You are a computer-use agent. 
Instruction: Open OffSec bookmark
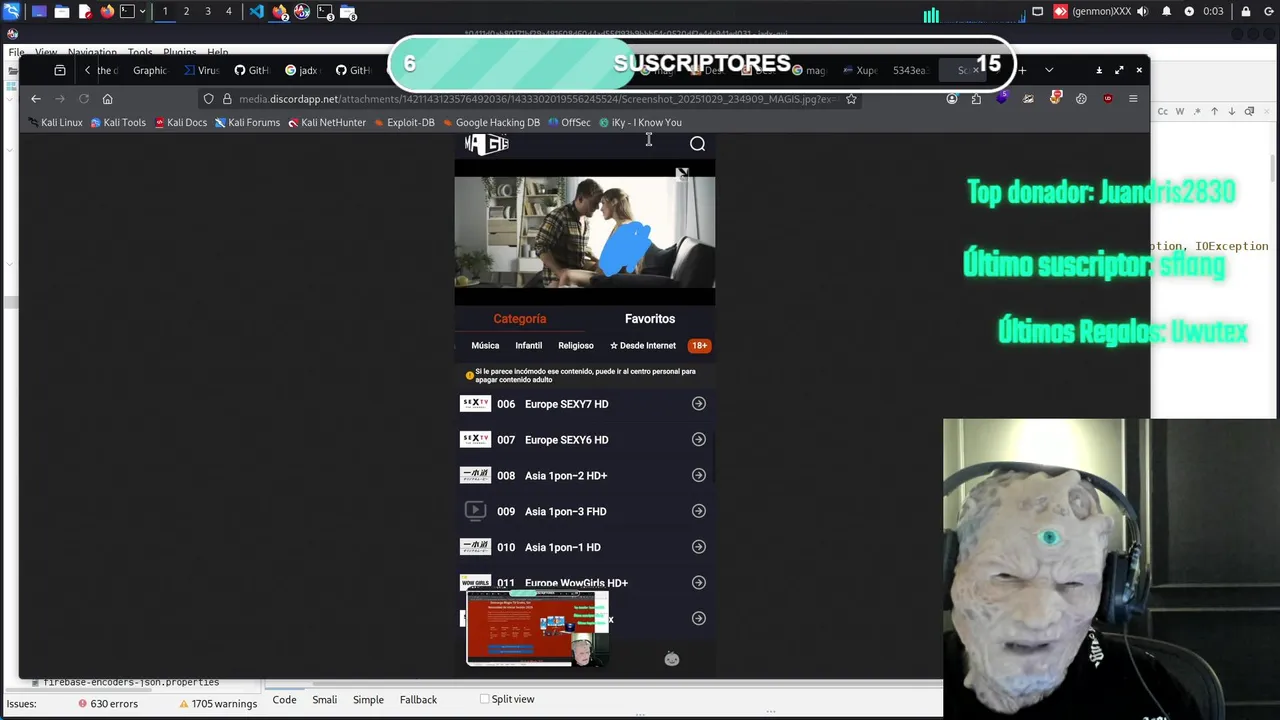[x=569, y=122]
